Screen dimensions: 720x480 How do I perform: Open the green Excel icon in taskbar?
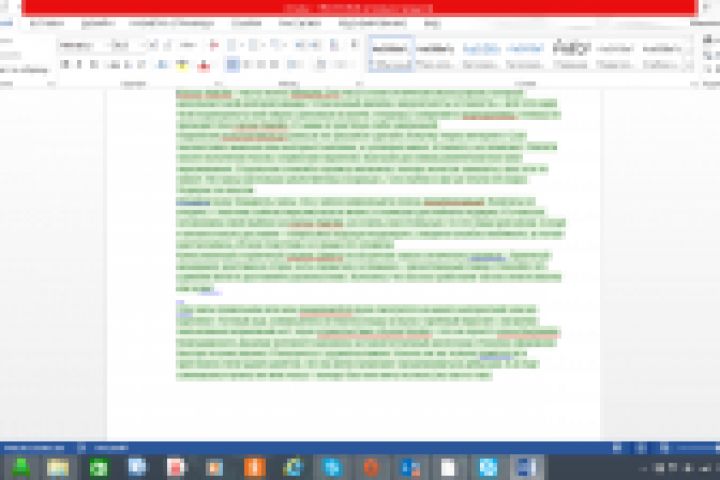(x=98, y=468)
